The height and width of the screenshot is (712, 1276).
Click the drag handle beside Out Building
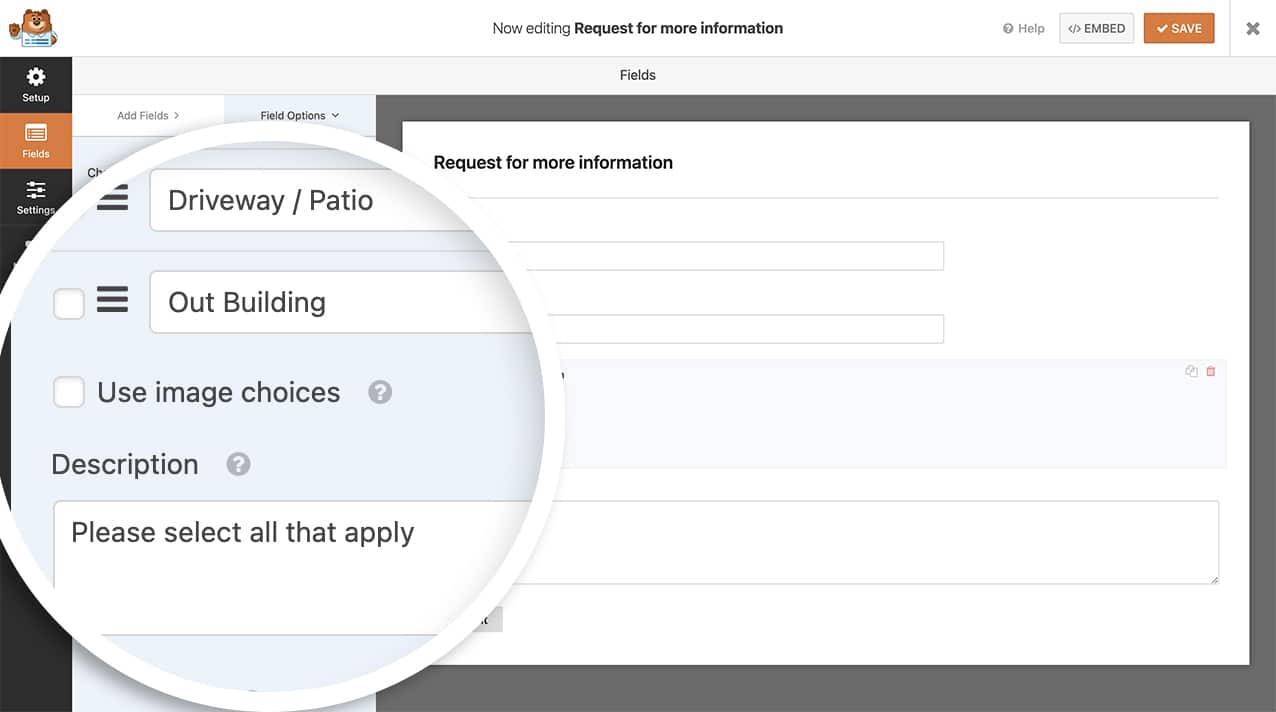112,300
